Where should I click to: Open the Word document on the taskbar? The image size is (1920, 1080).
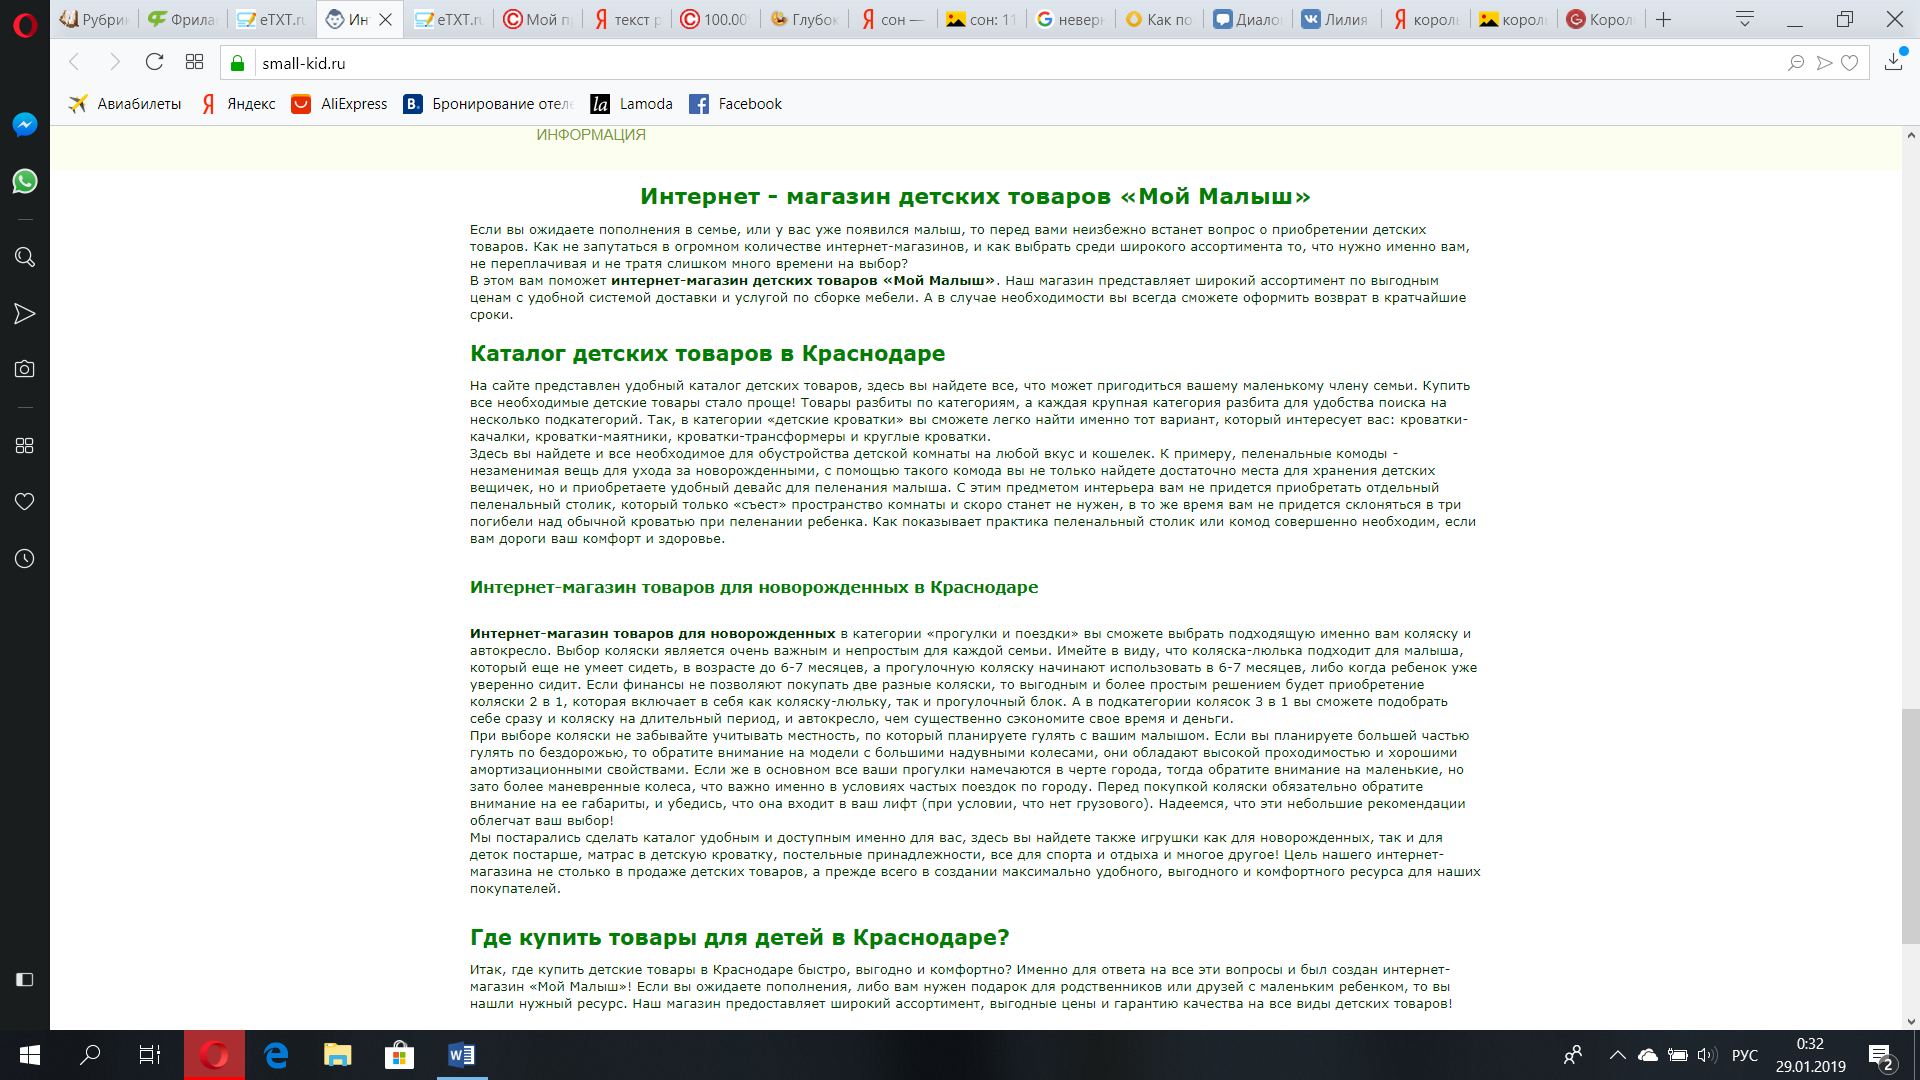click(461, 1055)
